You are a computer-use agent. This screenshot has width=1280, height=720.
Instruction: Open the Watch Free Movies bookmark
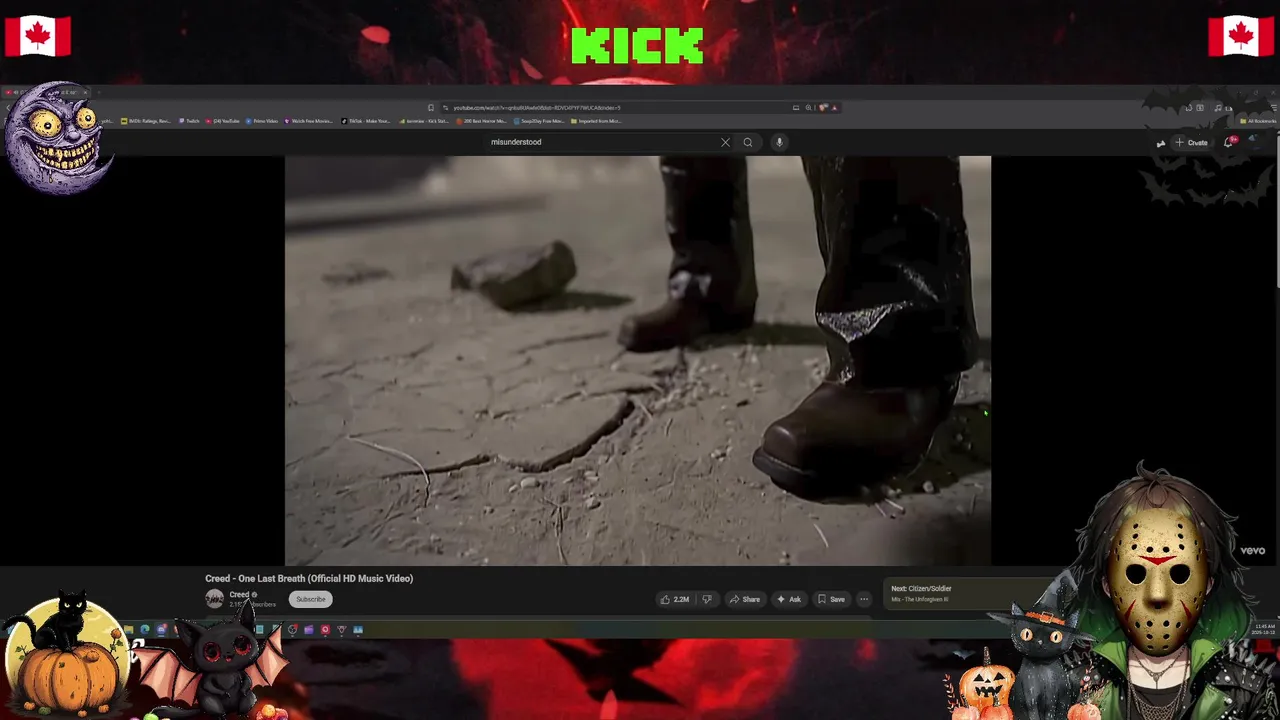pos(308,121)
